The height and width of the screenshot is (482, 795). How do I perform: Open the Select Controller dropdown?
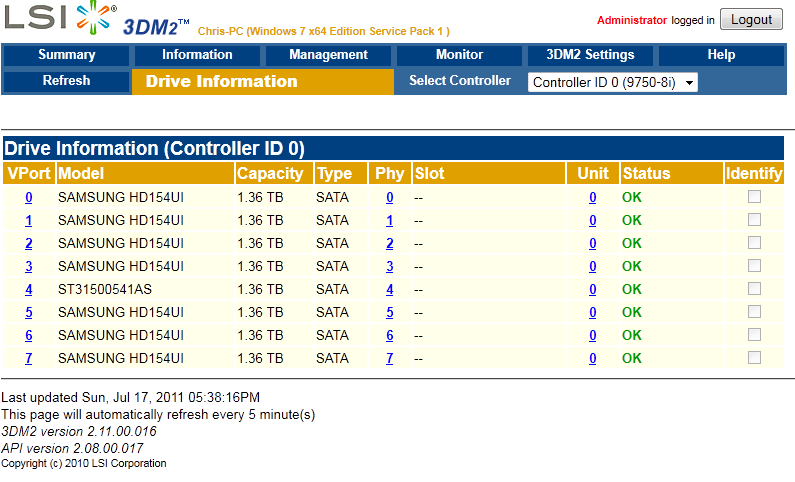pos(612,82)
